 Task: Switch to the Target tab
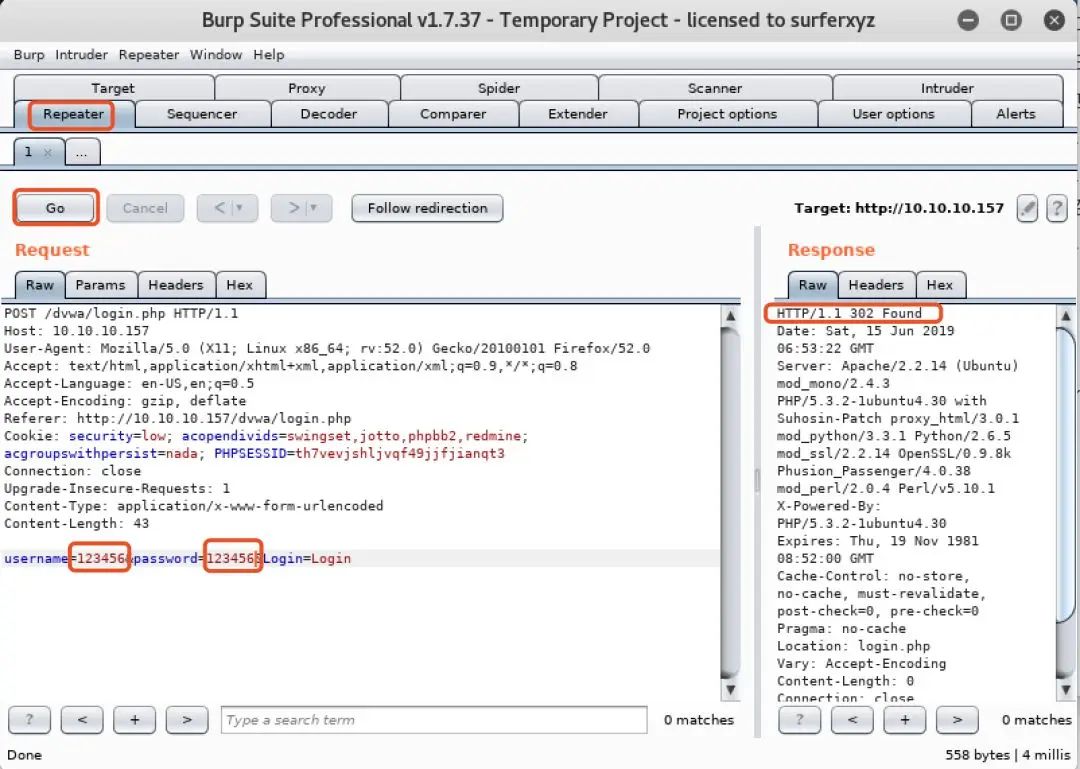(x=114, y=88)
